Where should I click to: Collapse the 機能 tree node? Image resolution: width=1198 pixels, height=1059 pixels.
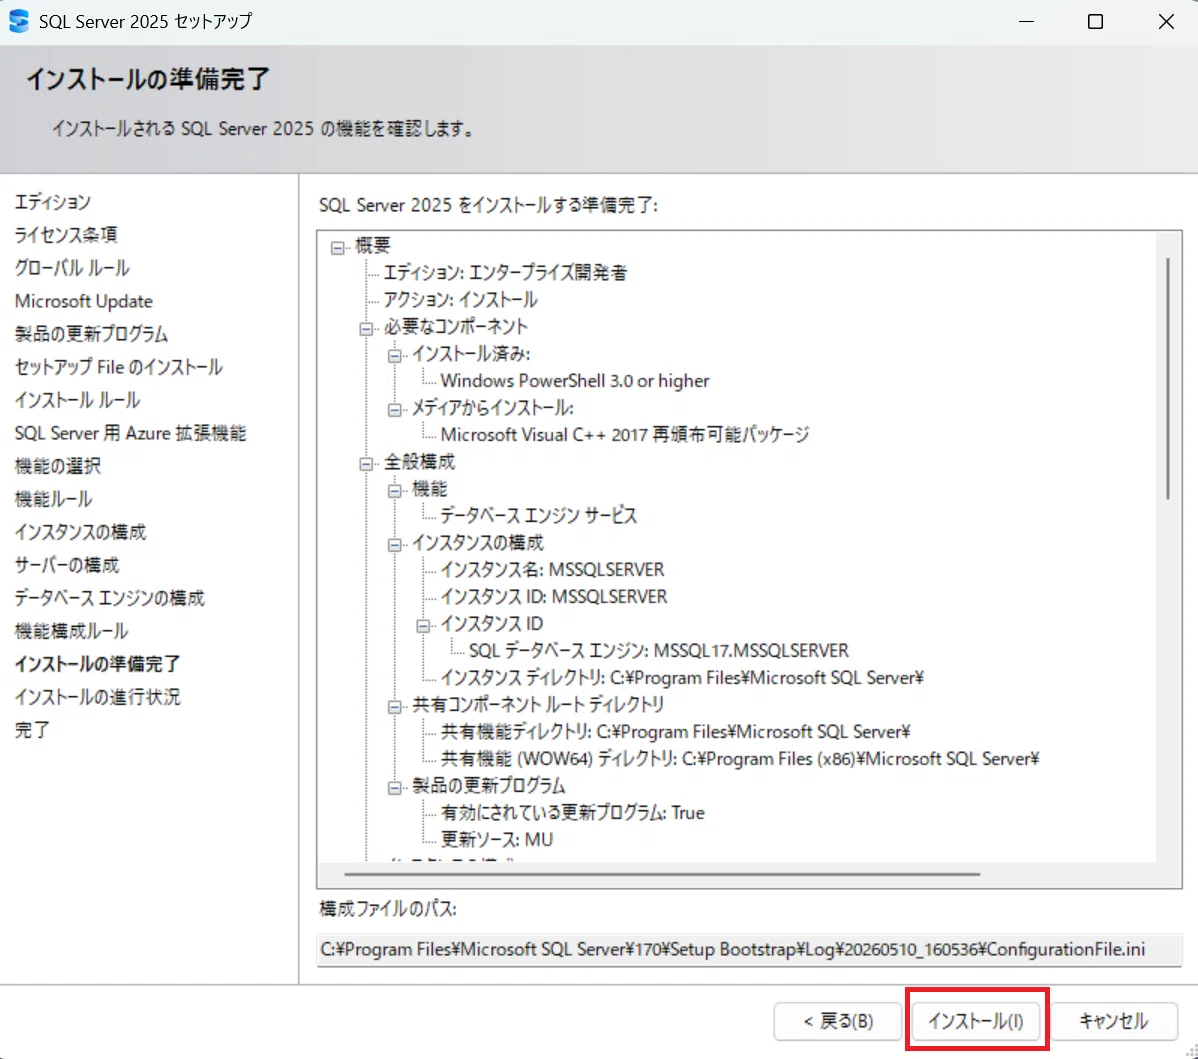[x=394, y=491]
